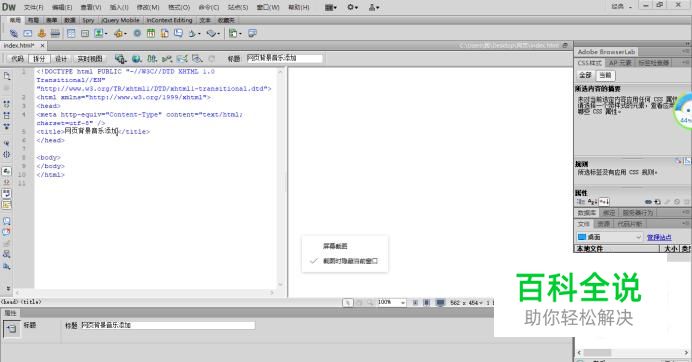Image resolution: width=692 pixels, height=362 pixels.
Task: Click the Files panel horizontal scrollbar
Action: point(633,353)
